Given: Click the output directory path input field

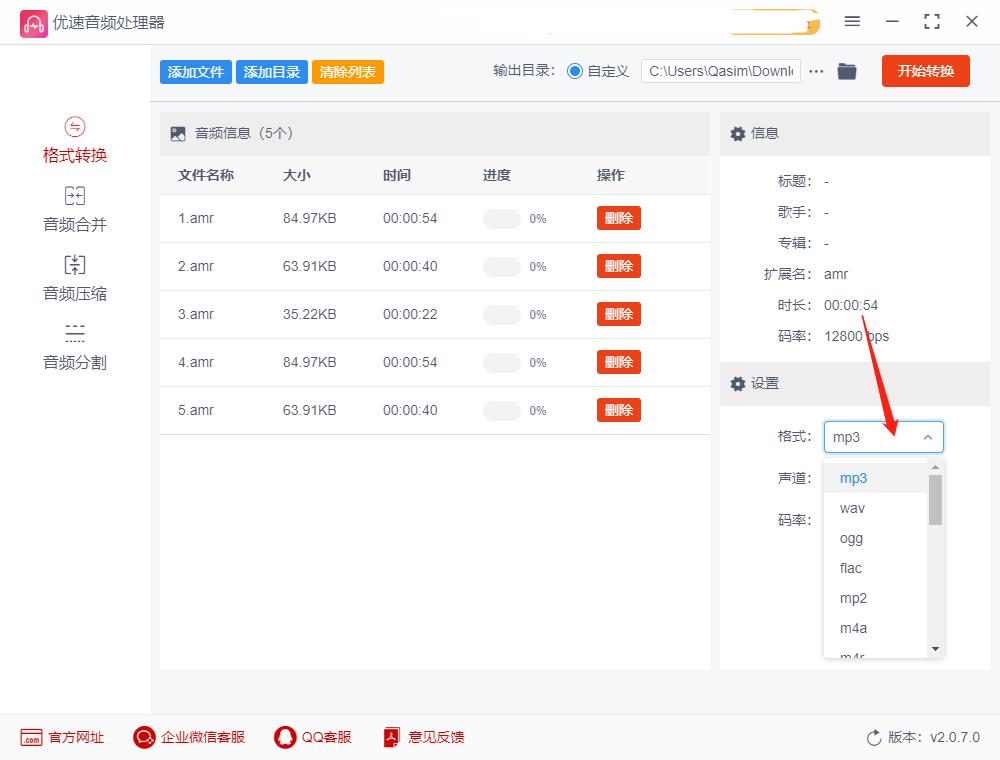Looking at the screenshot, I should 719,71.
